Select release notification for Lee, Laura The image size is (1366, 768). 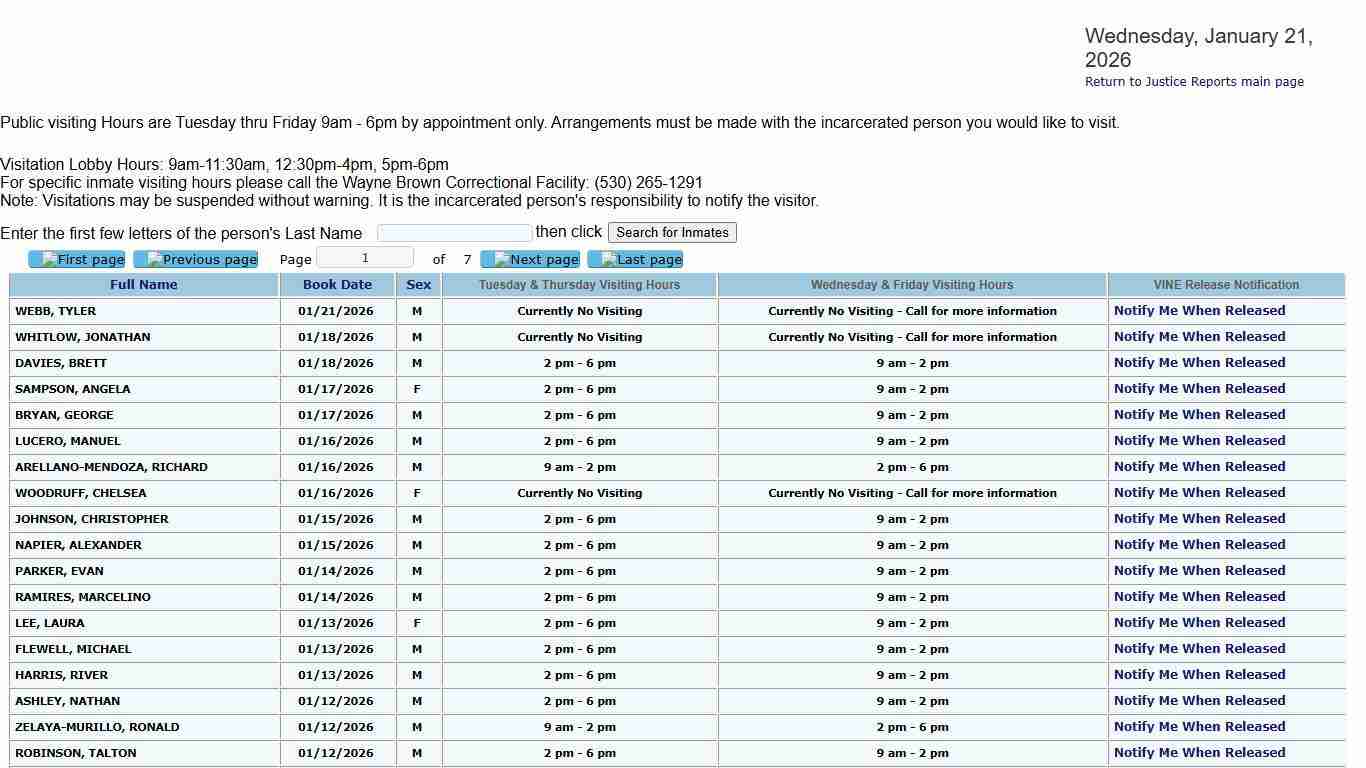tap(1199, 623)
